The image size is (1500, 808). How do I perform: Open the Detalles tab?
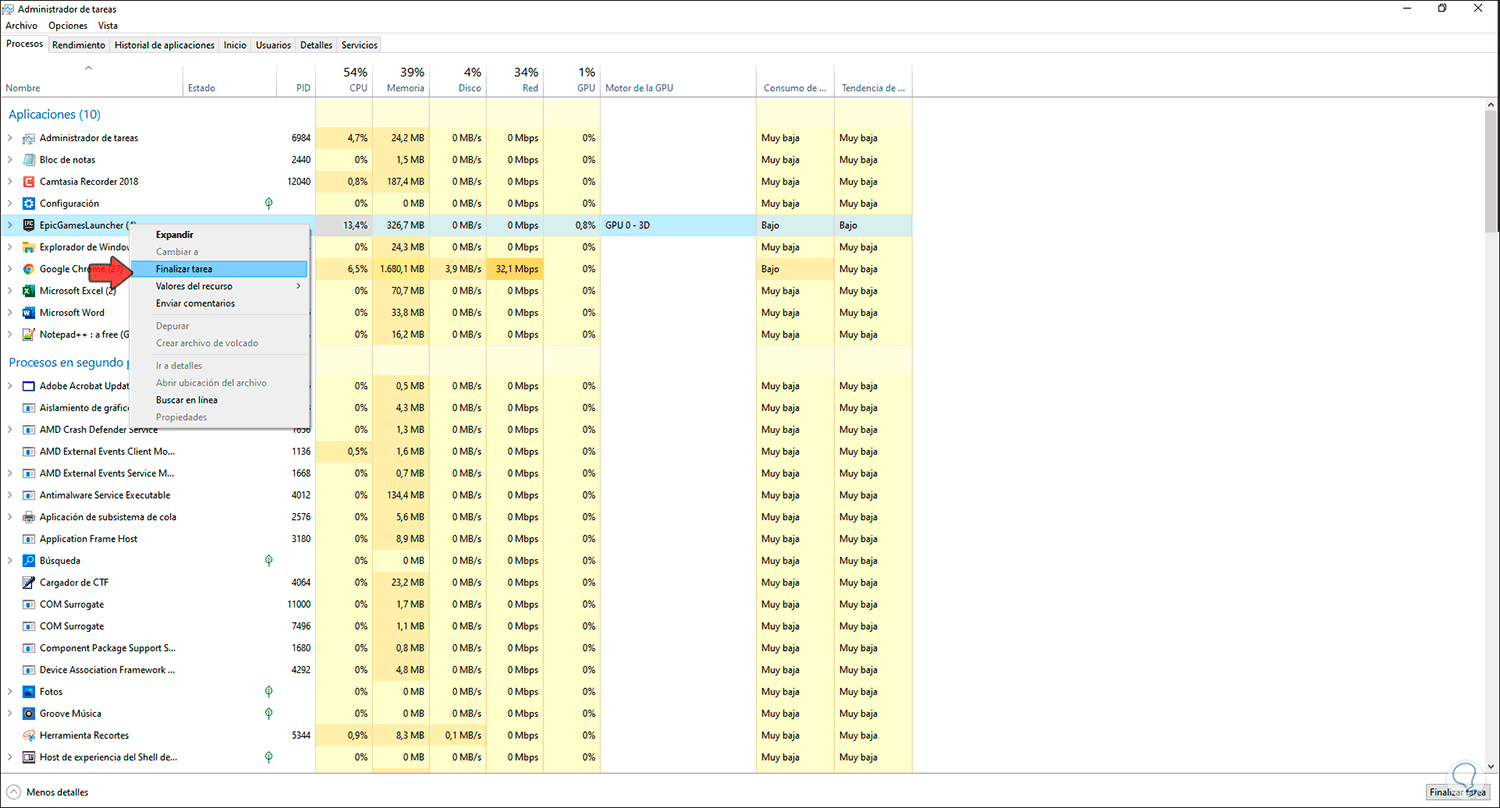(317, 45)
